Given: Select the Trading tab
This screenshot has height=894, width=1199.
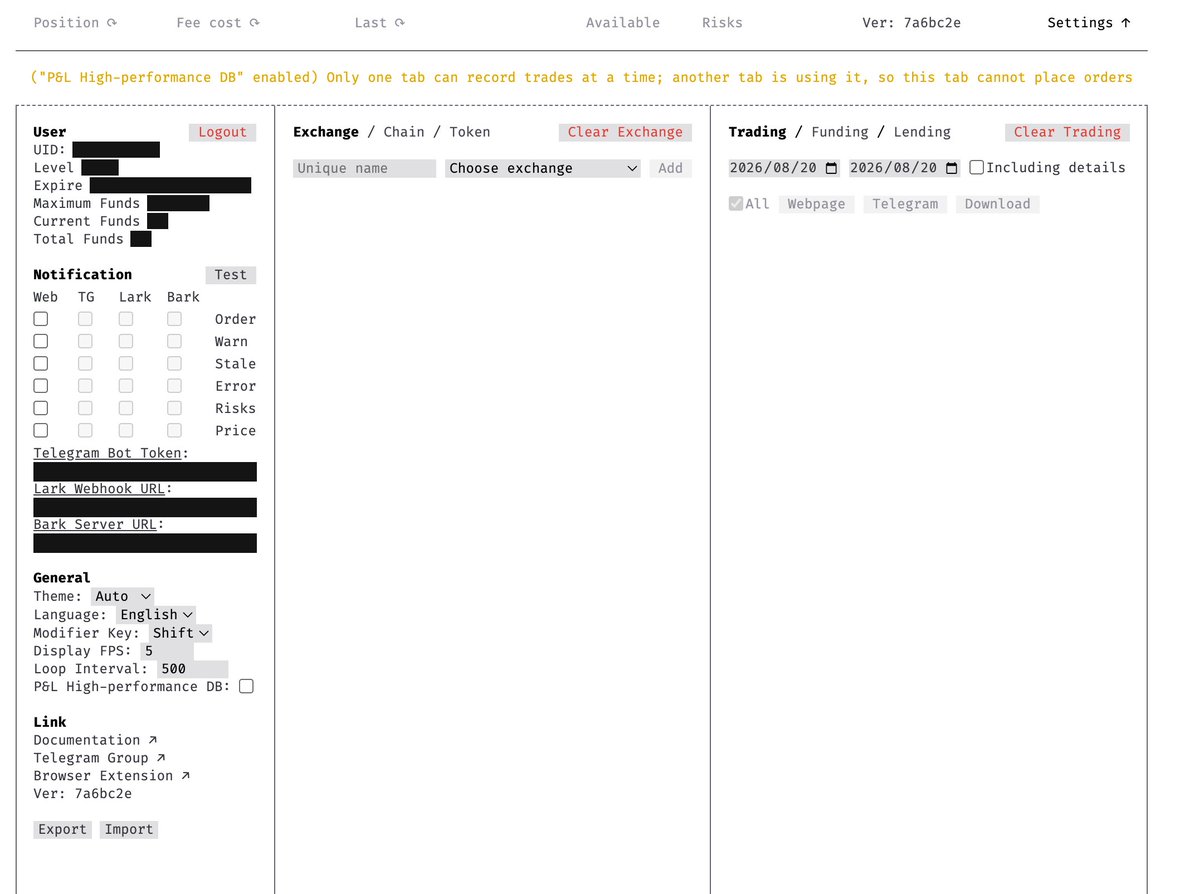Looking at the screenshot, I should click(757, 132).
